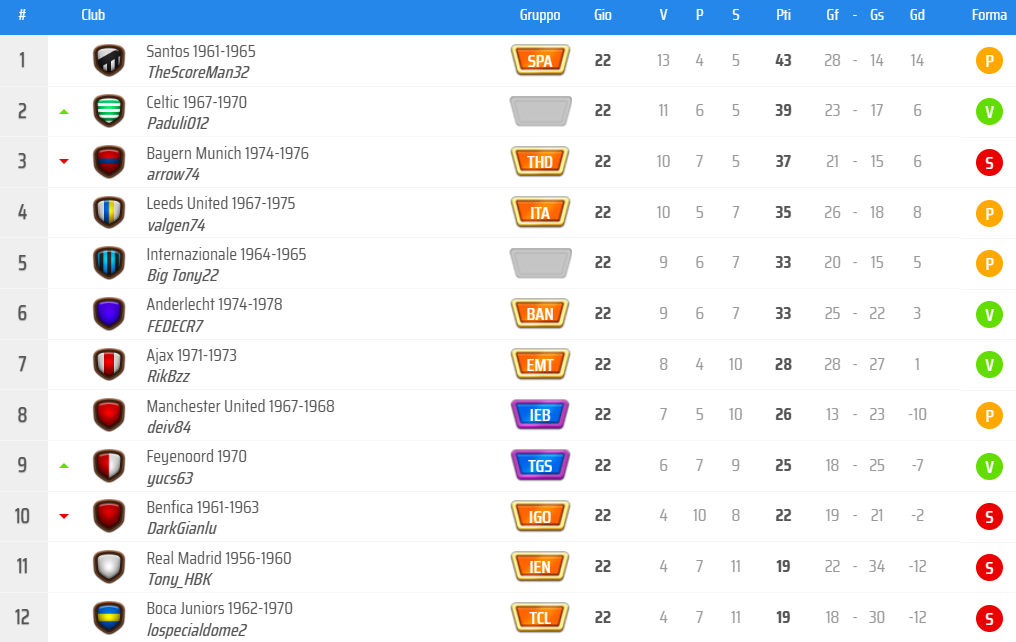The image size is (1016, 642).
Task: Click manager name deiv84
Action: point(168,427)
